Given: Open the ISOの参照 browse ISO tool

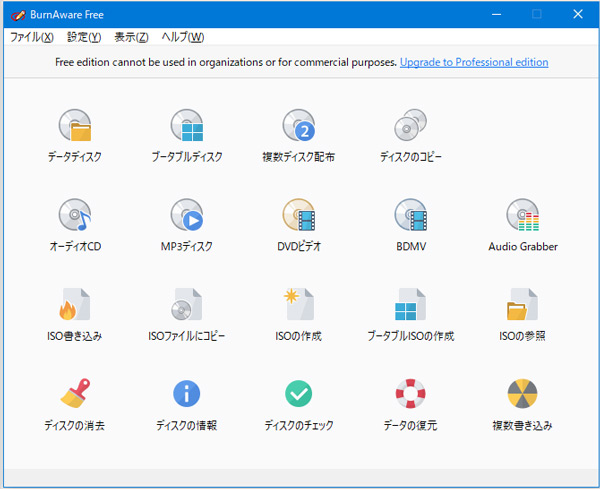Looking at the screenshot, I should coord(522,306).
